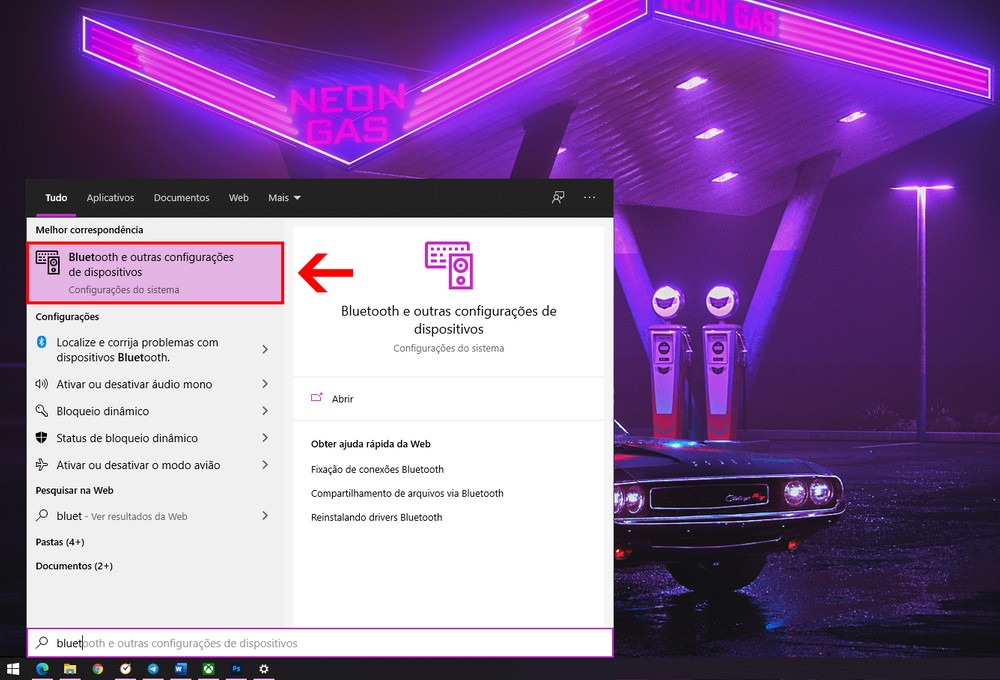Viewport: 1000px width, 680px height.
Task: Expand the 'bluet' web results chevron
Action: 265,516
